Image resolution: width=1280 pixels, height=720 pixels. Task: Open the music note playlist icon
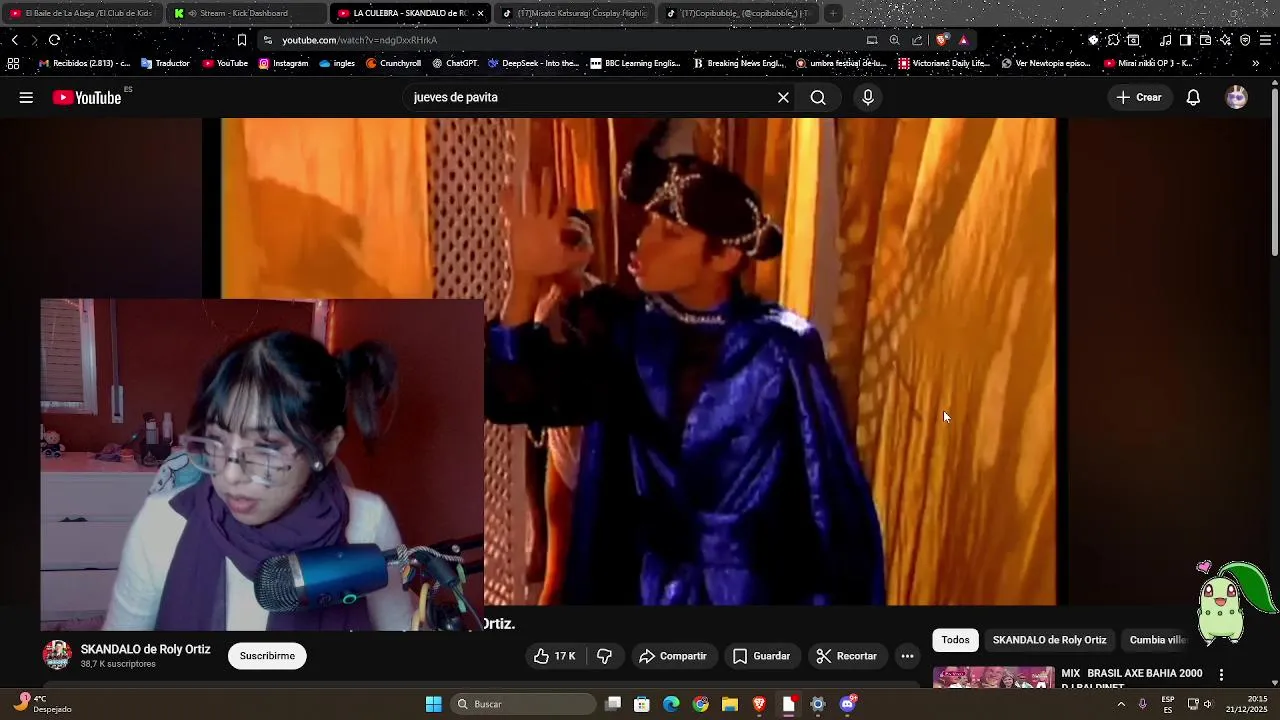tap(1165, 40)
